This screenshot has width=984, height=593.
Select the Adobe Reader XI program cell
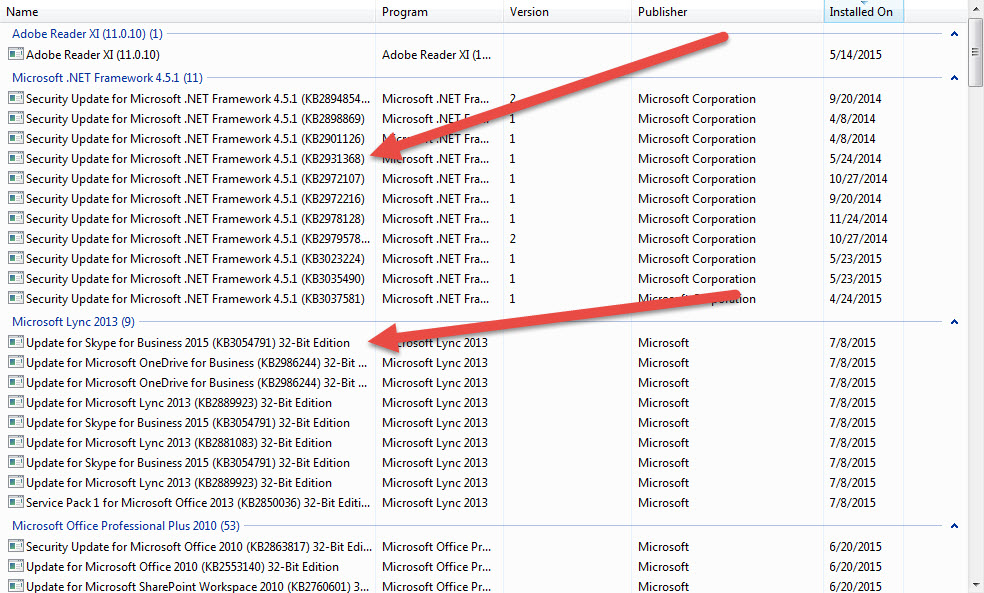pyautogui.click(x=437, y=55)
